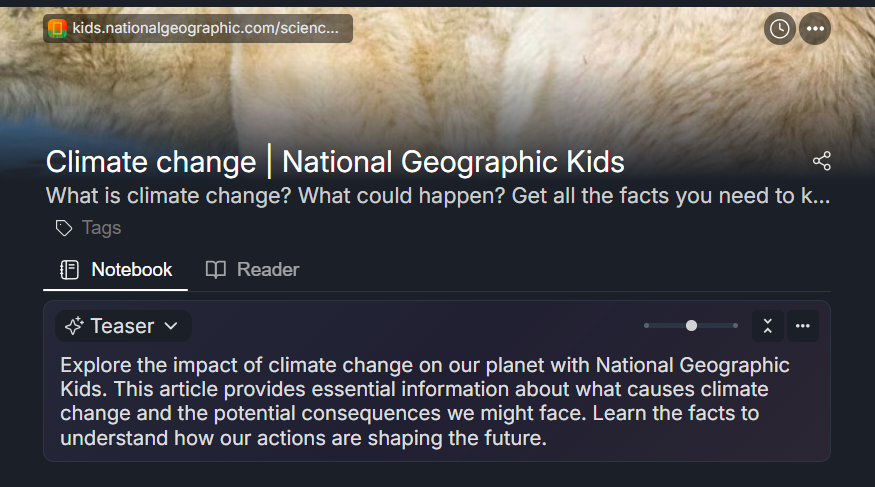Click the tag icon below the description

(64, 228)
